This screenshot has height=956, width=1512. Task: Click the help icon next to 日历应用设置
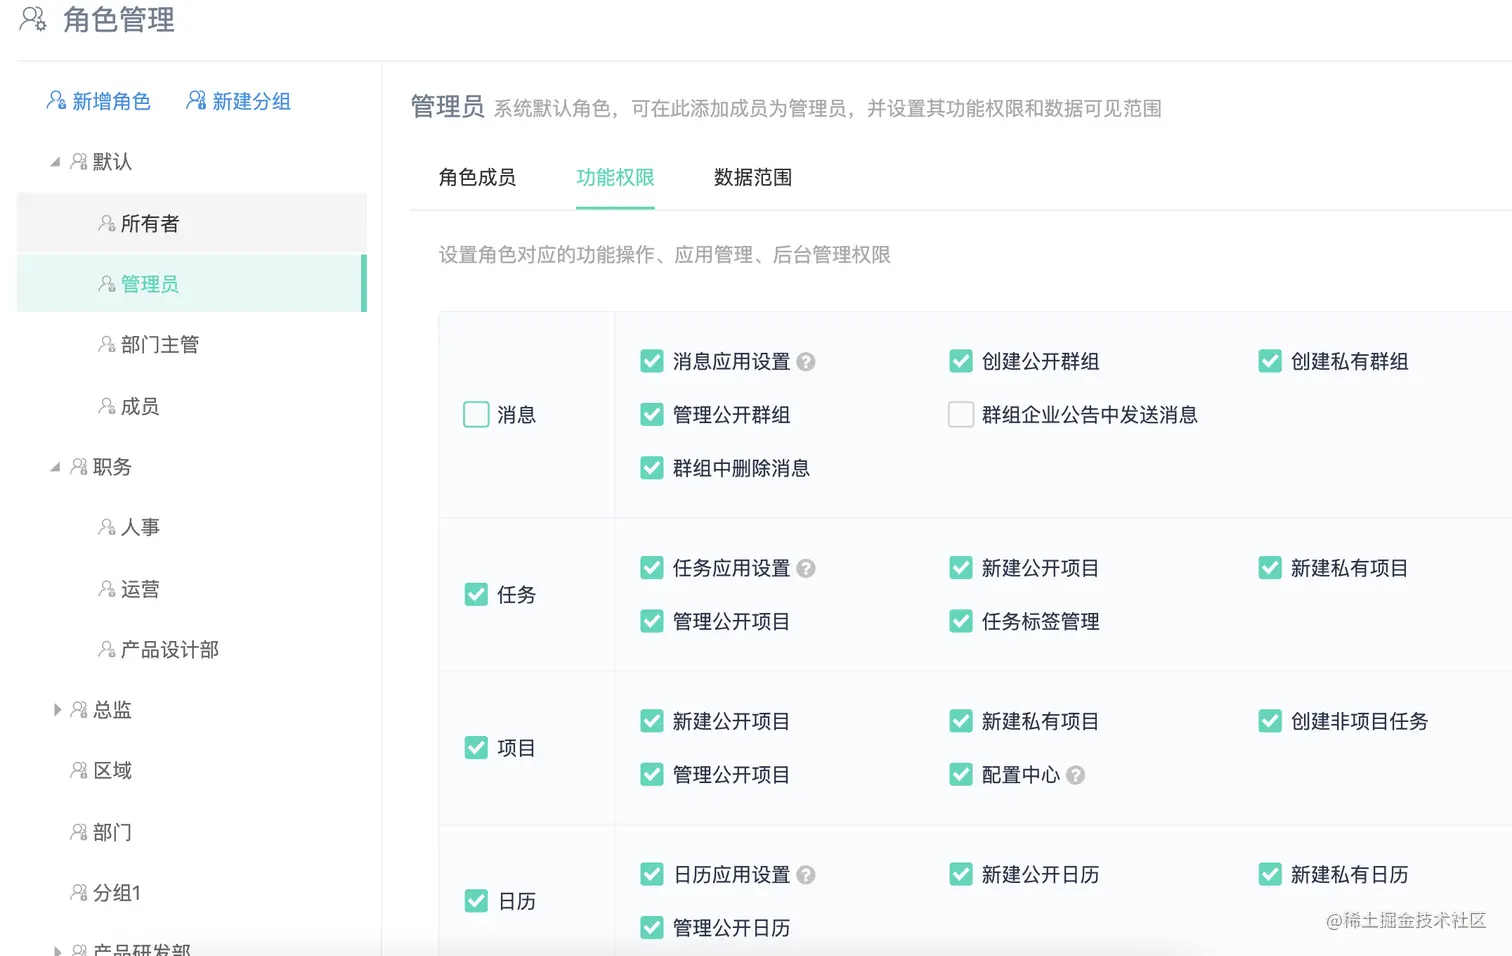[x=806, y=875]
